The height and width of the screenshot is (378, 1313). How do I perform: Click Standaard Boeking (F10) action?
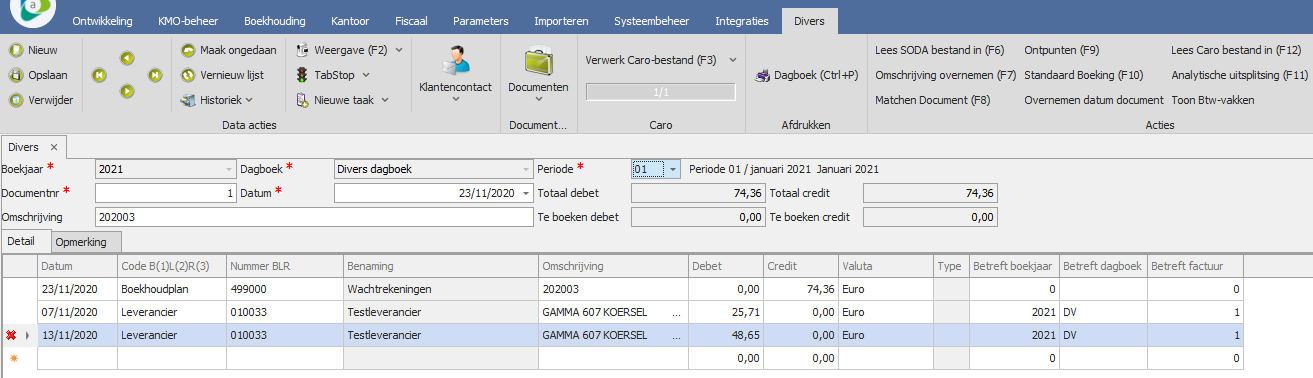1083,75
